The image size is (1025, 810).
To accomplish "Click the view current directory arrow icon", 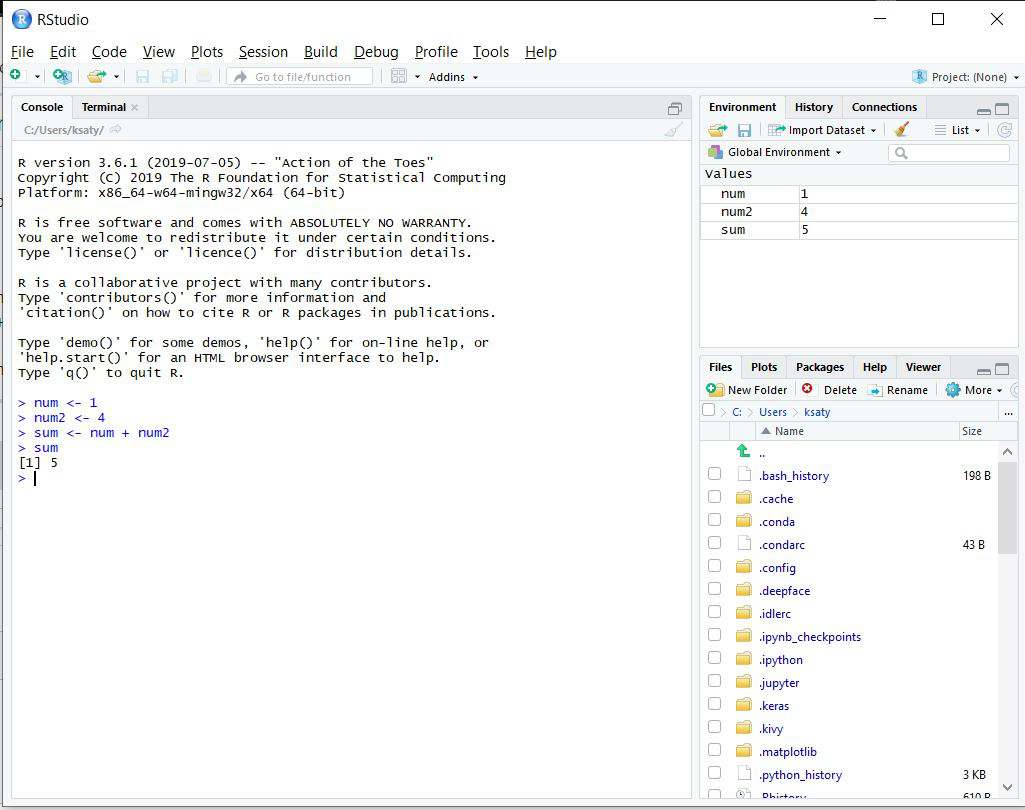I will [116, 129].
